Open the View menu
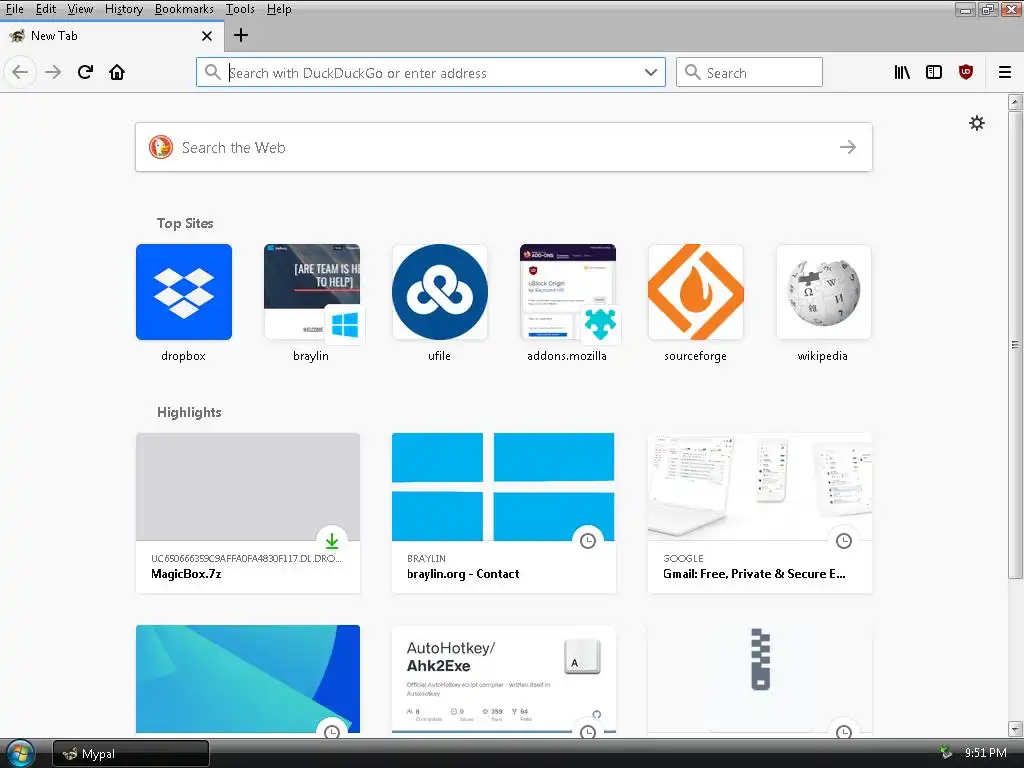The width and height of the screenshot is (1024, 768). tap(80, 8)
